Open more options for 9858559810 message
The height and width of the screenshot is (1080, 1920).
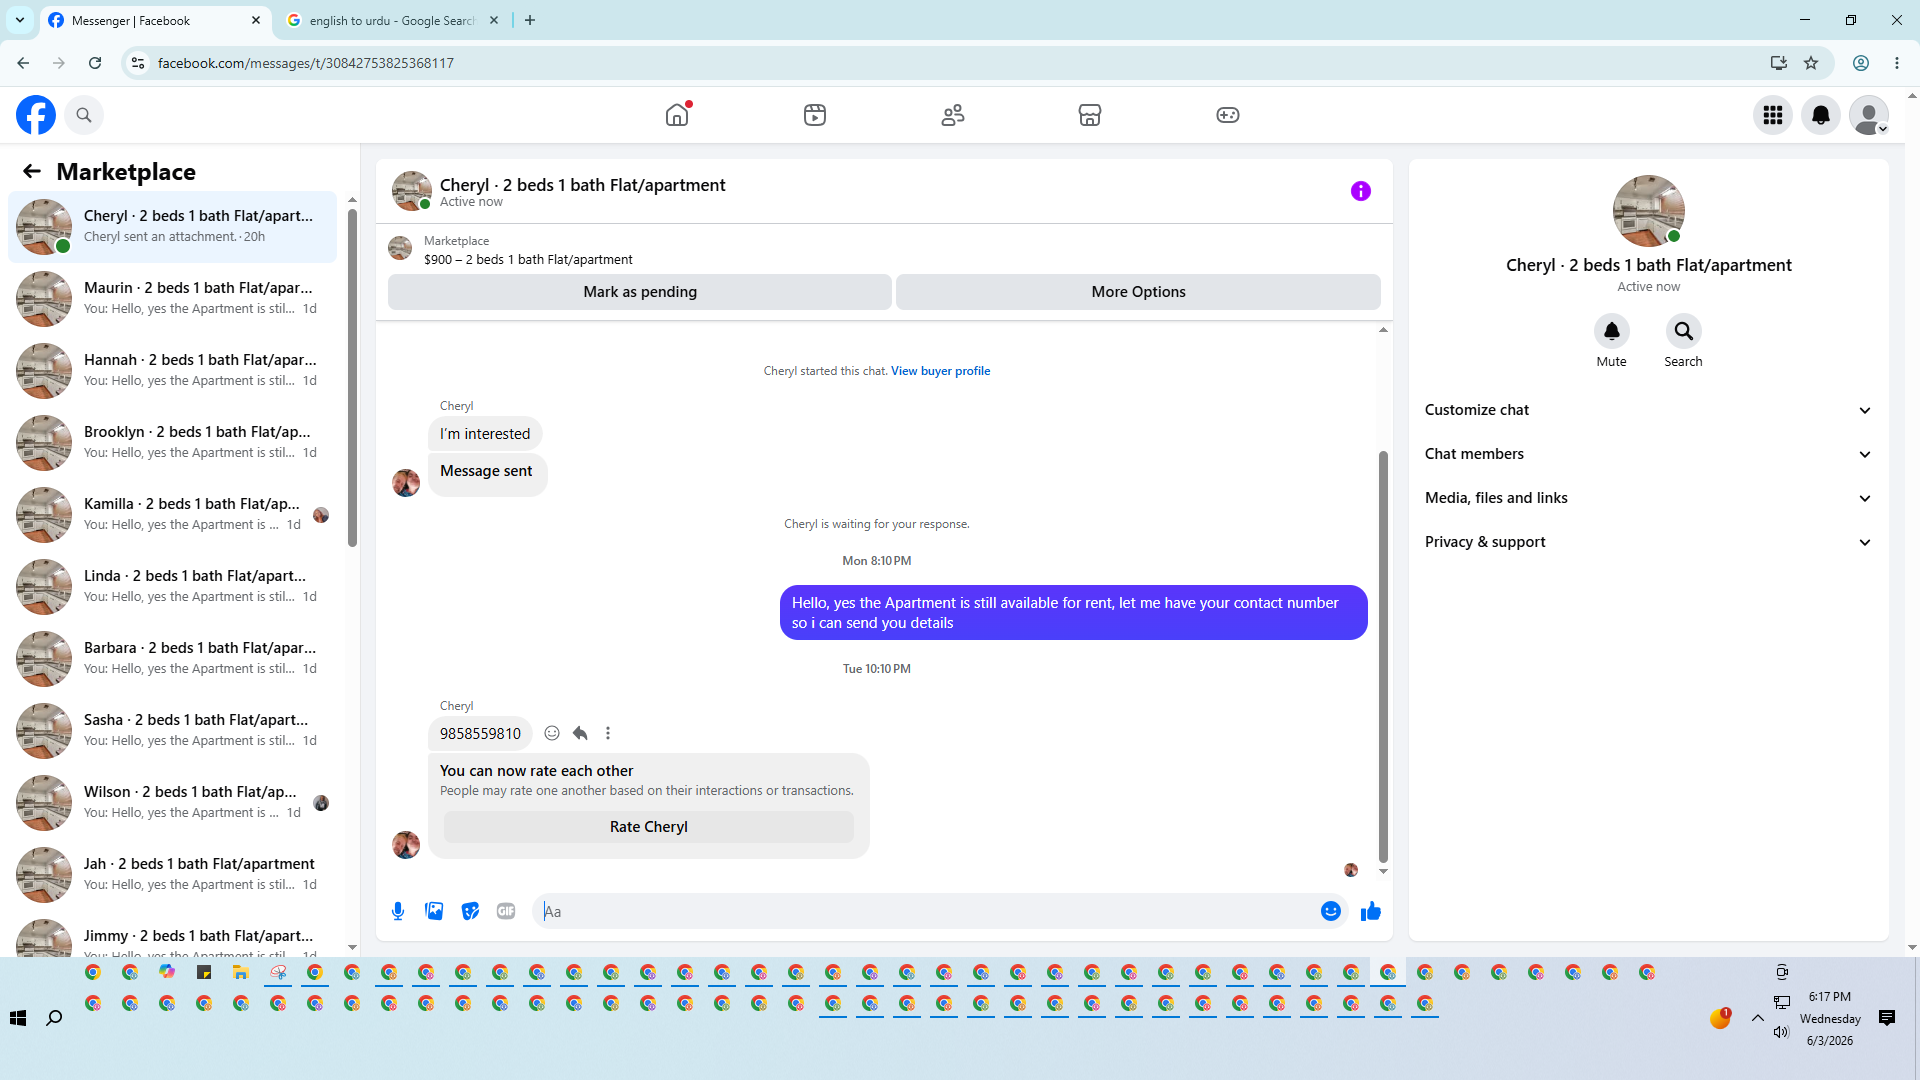point(608,733)
